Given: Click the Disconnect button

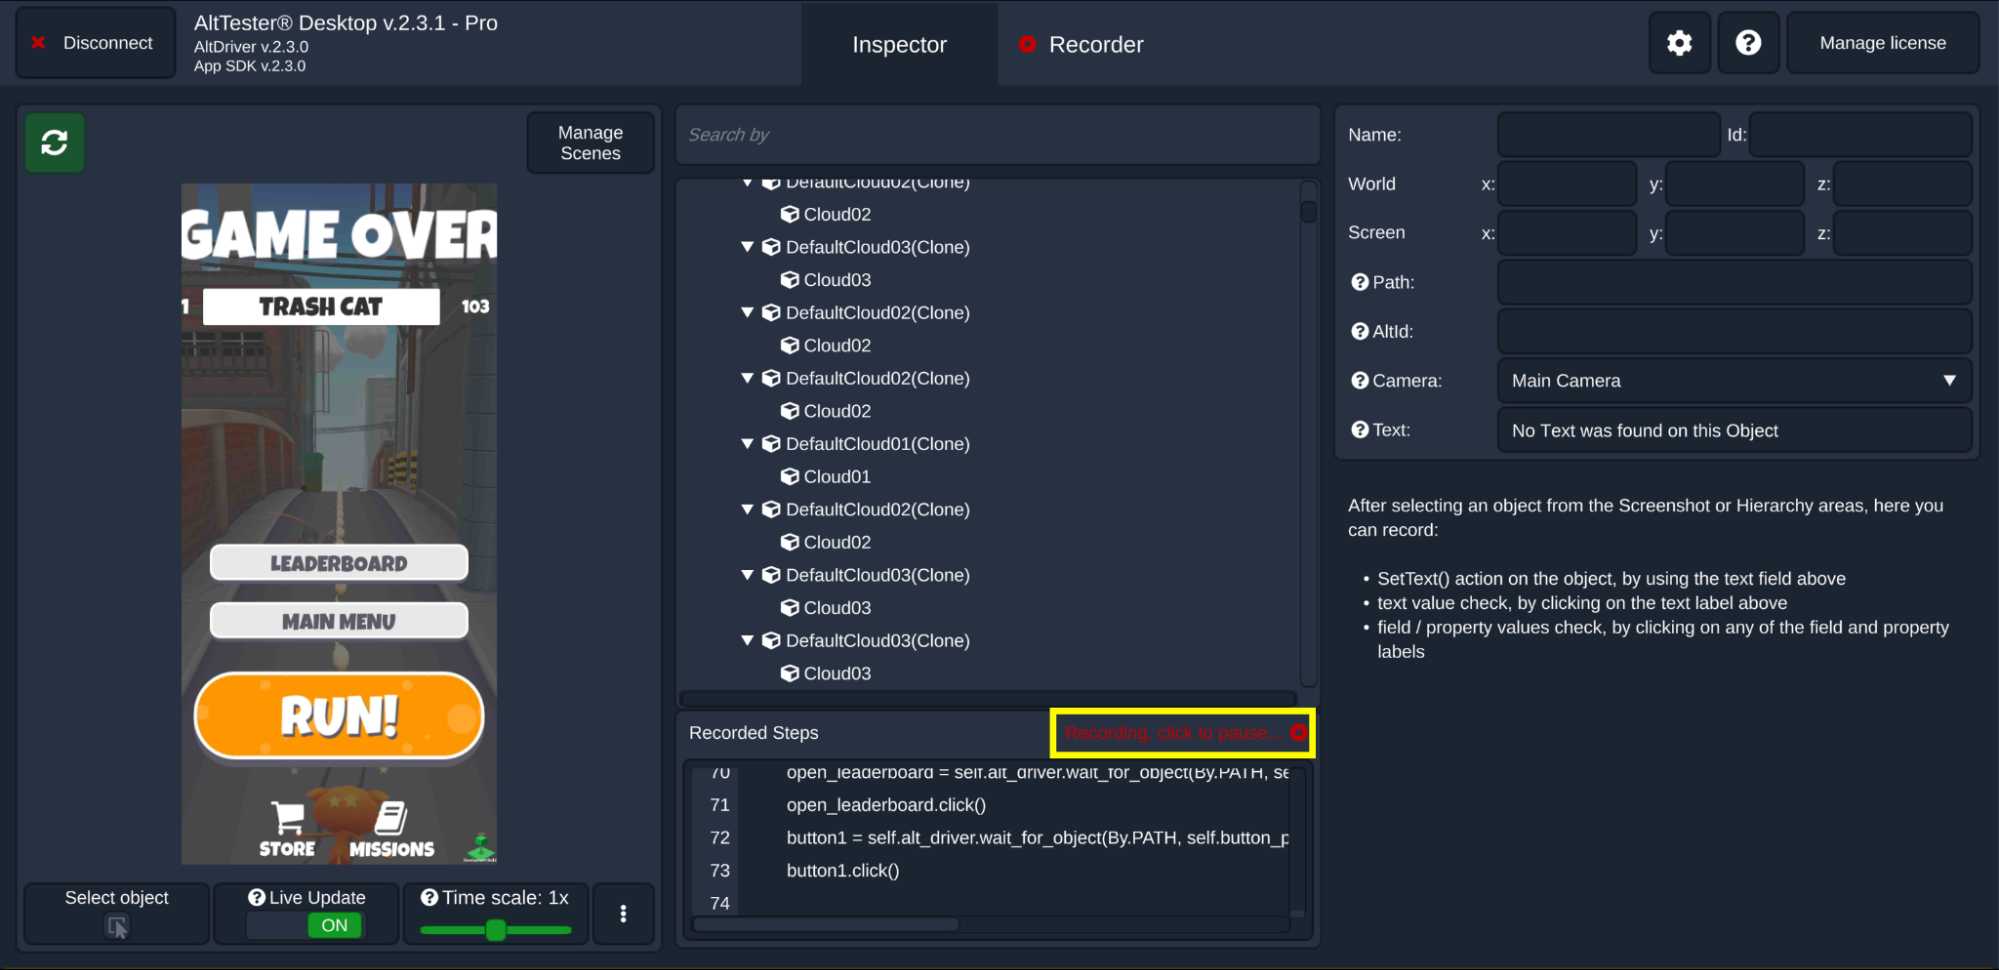Looking at the screenshot, I should click(x=95, y=43).
